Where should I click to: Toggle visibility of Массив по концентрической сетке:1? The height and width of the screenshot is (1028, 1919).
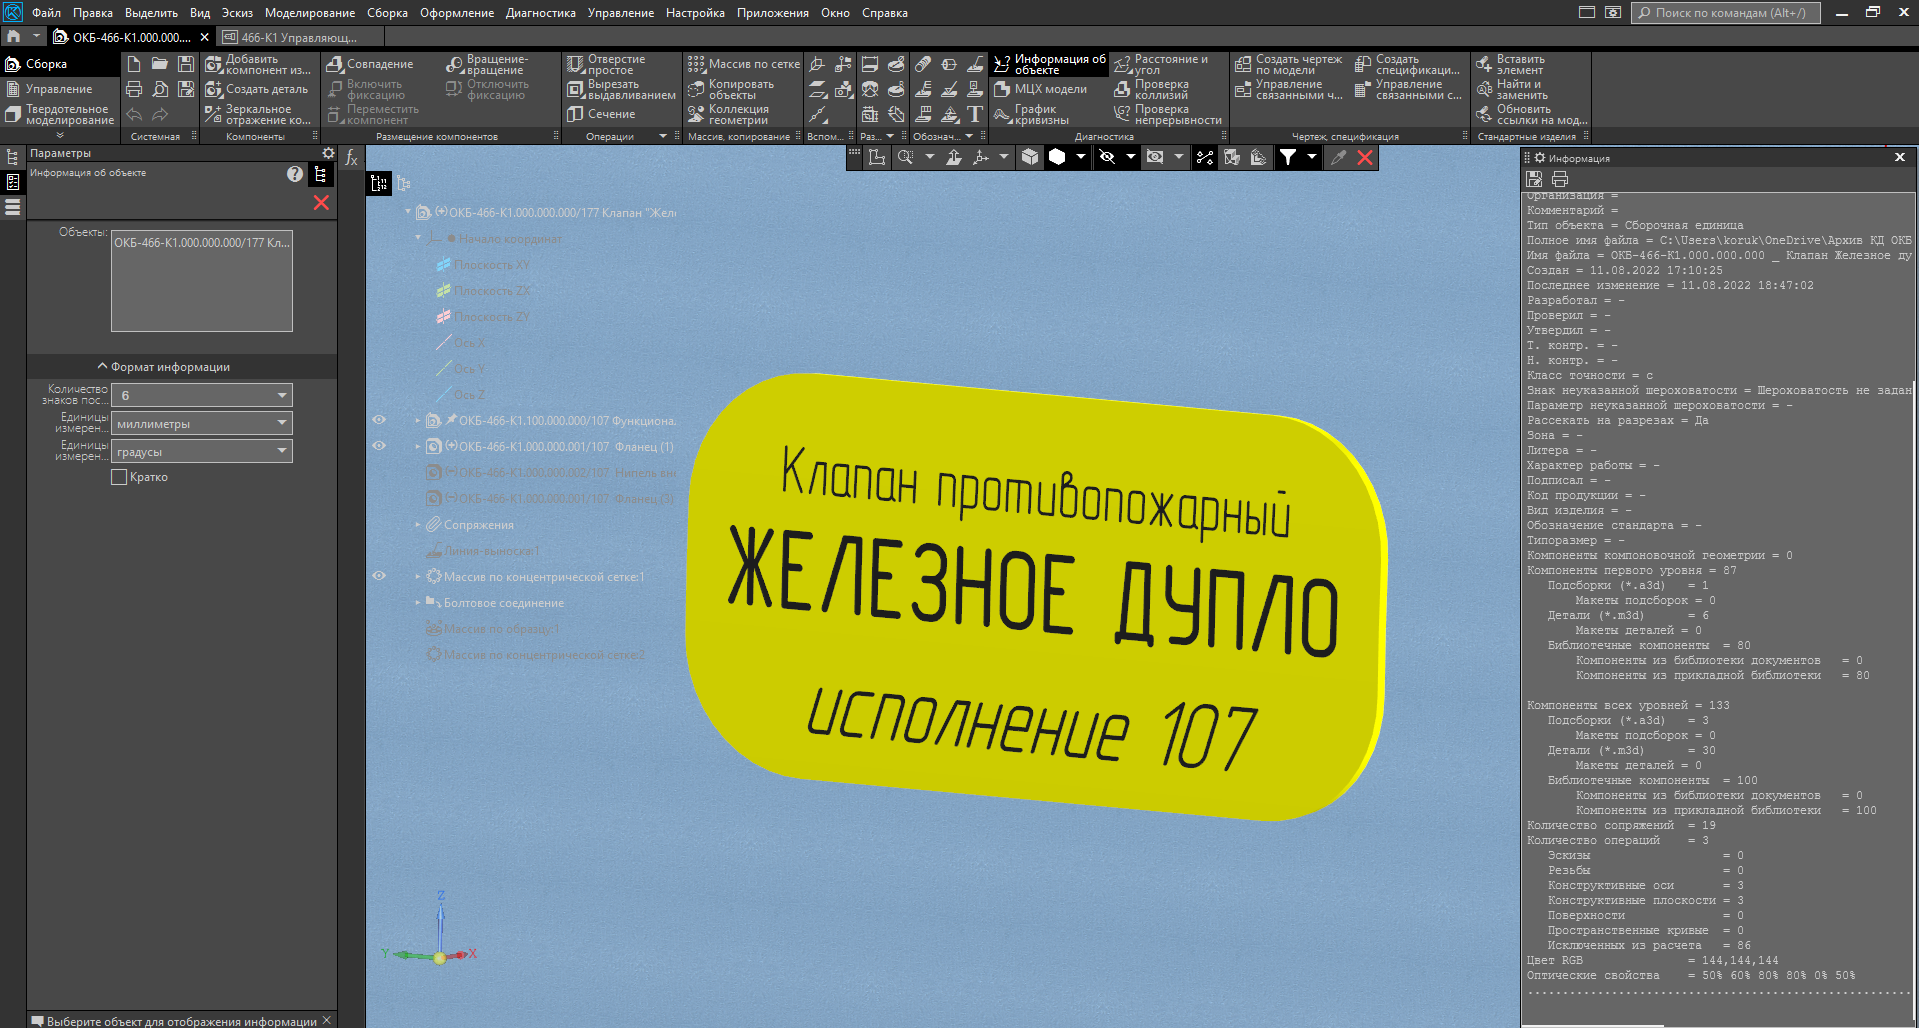point(379,576)
